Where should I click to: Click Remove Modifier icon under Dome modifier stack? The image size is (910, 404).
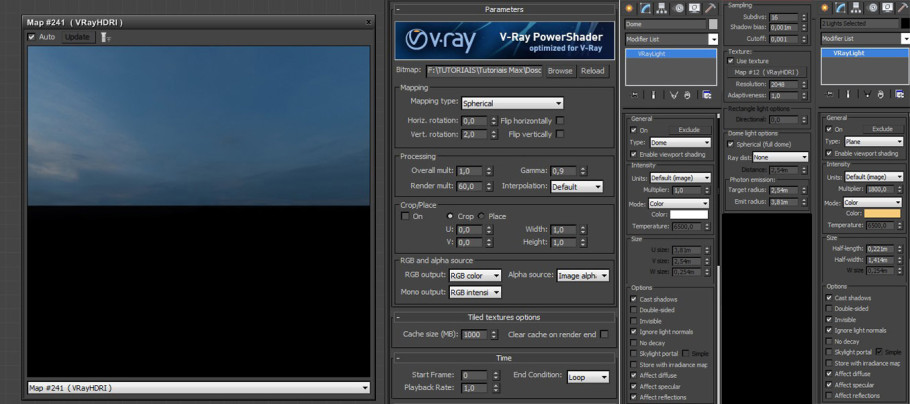pos(687,95)
